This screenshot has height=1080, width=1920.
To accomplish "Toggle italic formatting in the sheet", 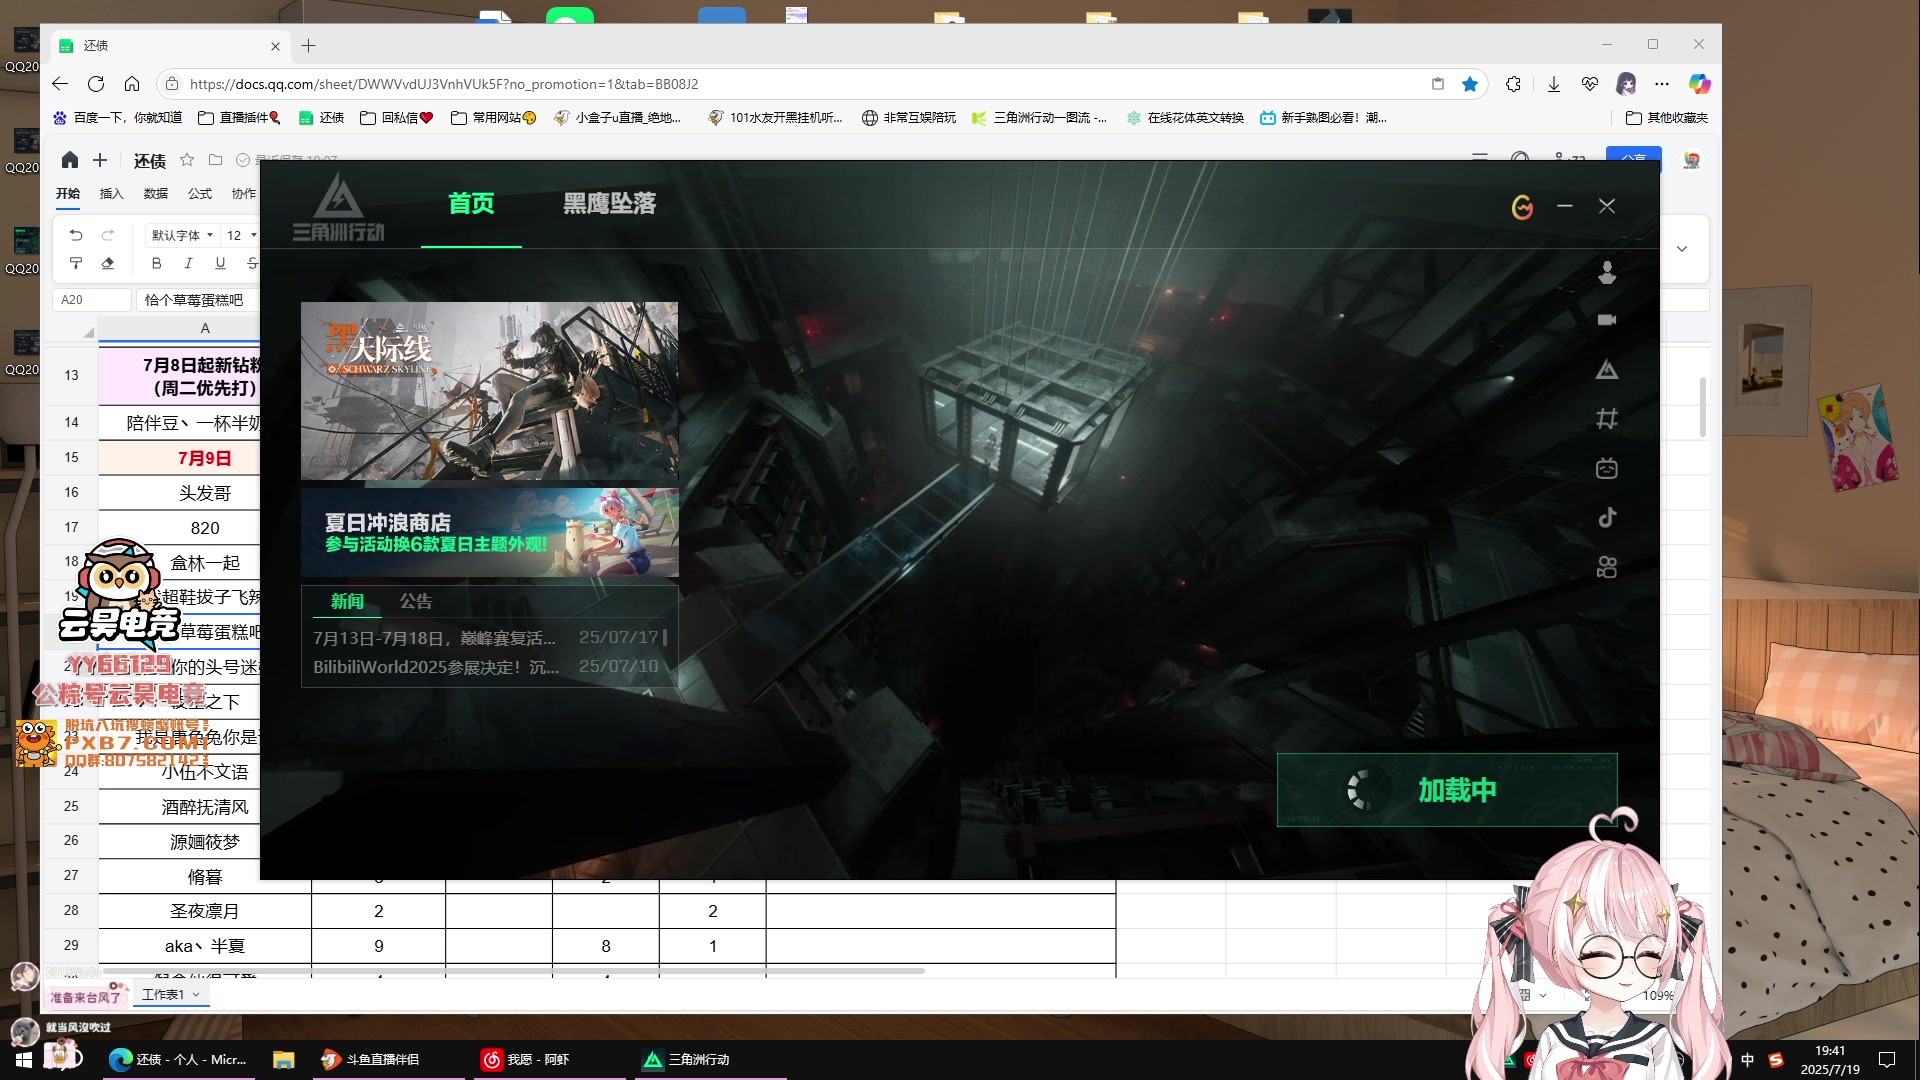I will pyautogui.click(x=188, y=263).
